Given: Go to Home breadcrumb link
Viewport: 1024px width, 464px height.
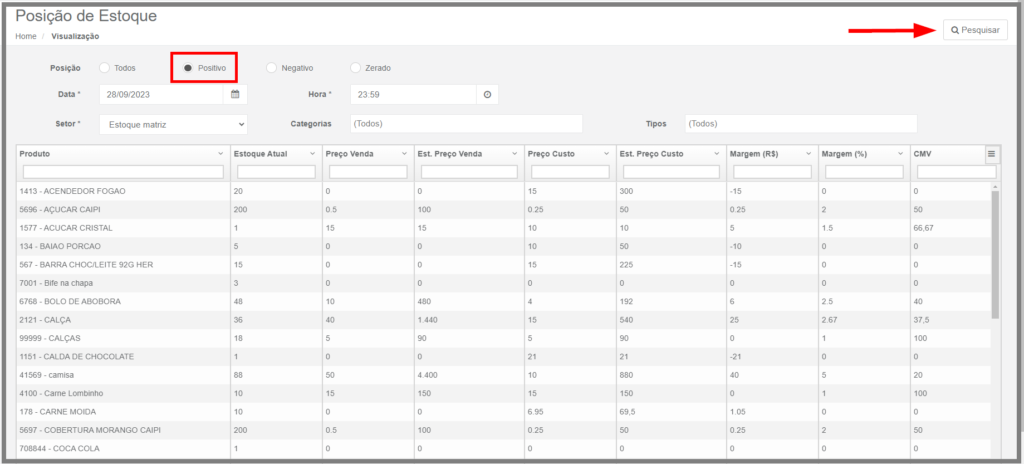Looking at the screenshot, I should point(25,37).
